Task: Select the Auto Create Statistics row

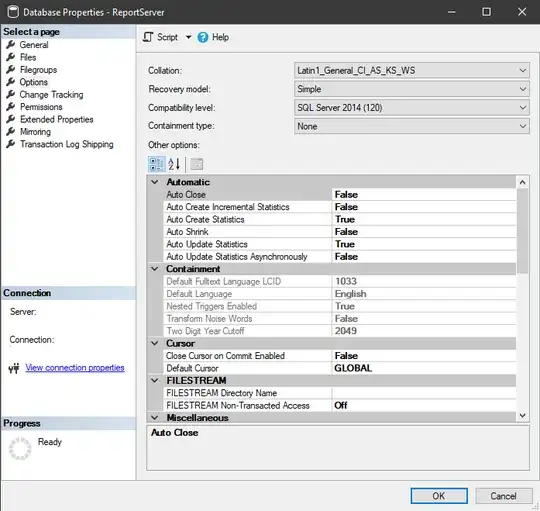Action: (340, 219)
